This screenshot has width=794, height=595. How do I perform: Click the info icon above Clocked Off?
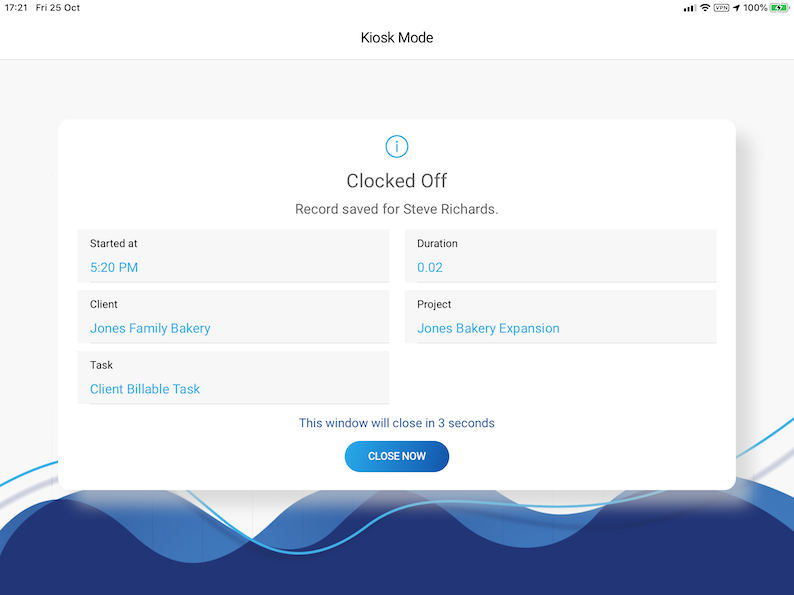point(397,146)
